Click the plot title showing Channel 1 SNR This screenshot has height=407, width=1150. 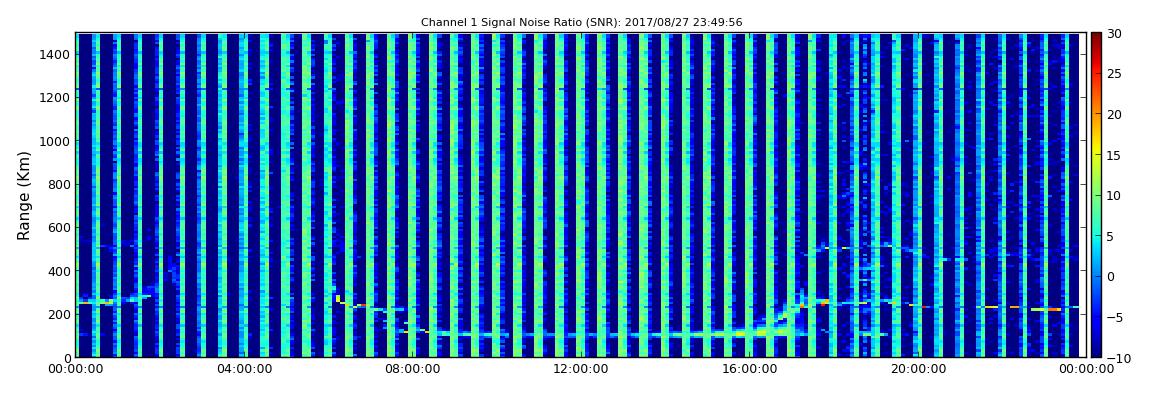pos(582,23)
